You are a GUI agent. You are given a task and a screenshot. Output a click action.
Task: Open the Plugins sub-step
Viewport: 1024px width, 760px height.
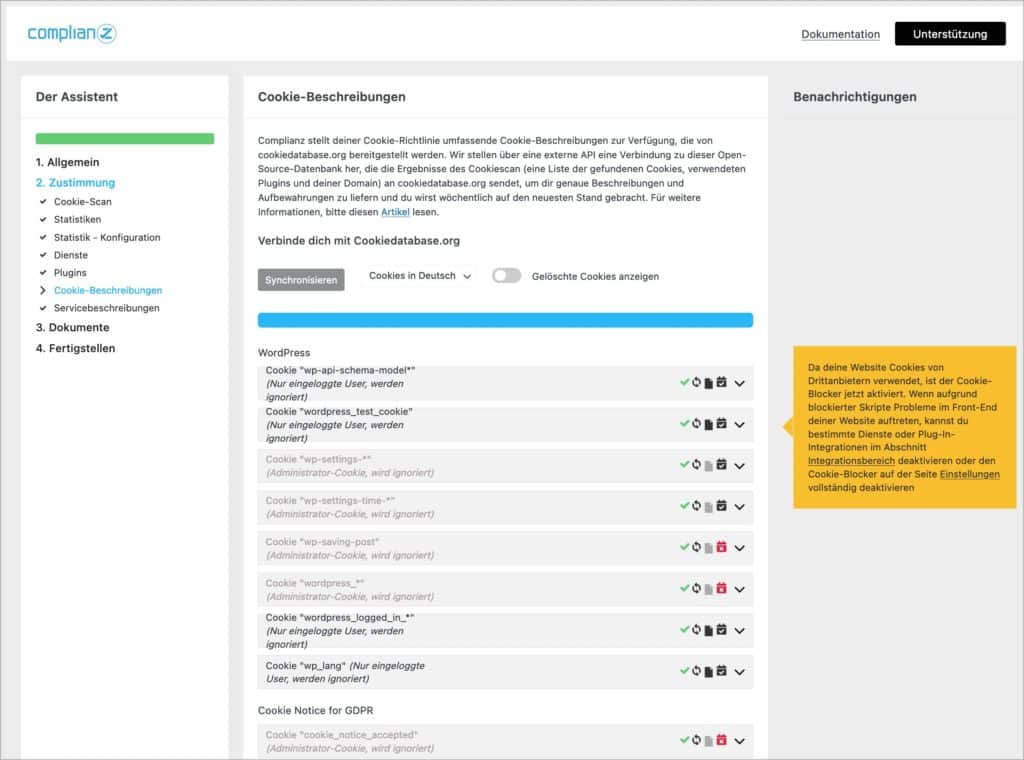(70, 272)
